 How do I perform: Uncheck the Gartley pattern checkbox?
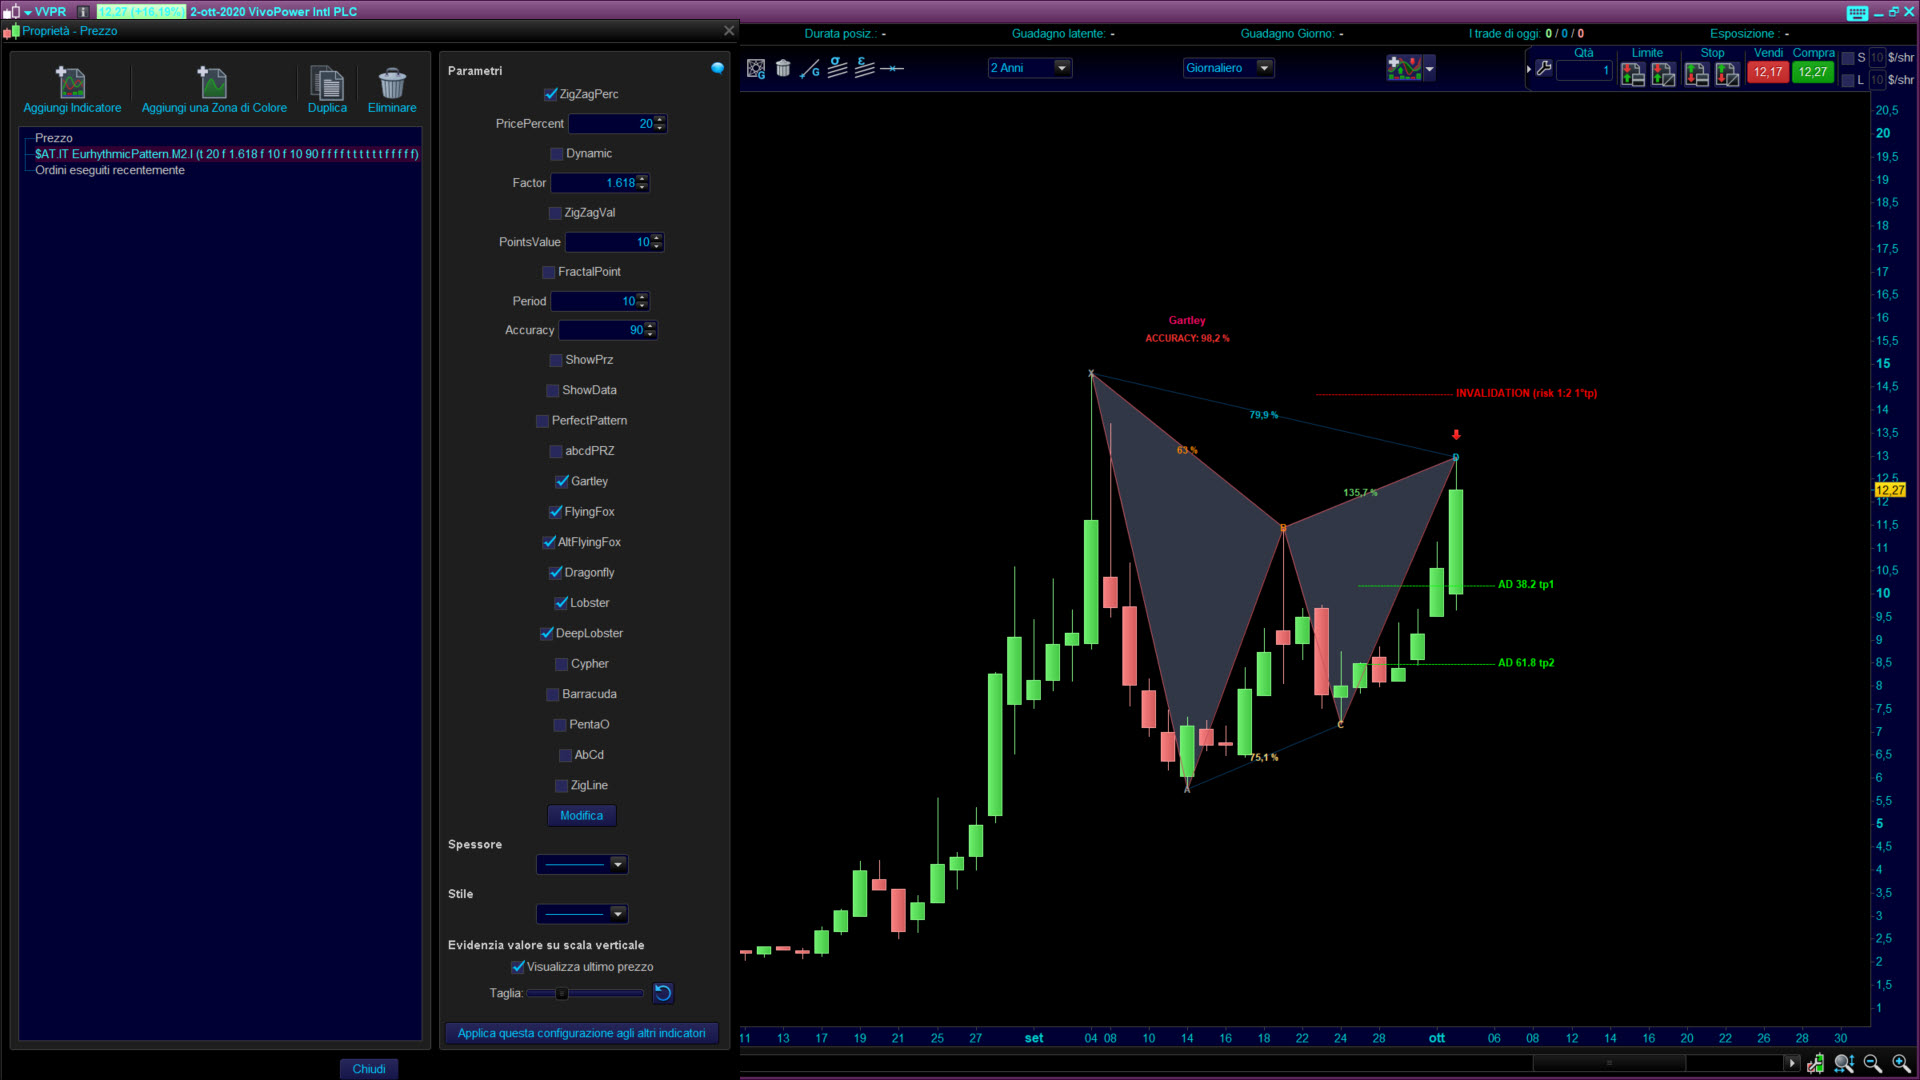(562, 482)
